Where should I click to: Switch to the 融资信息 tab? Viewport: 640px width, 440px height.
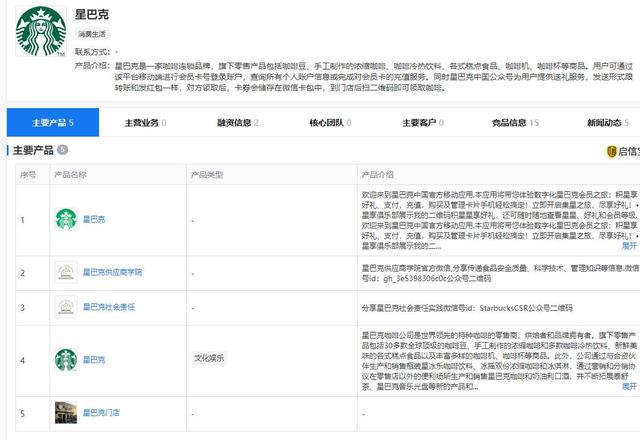(x=238, y=122)
